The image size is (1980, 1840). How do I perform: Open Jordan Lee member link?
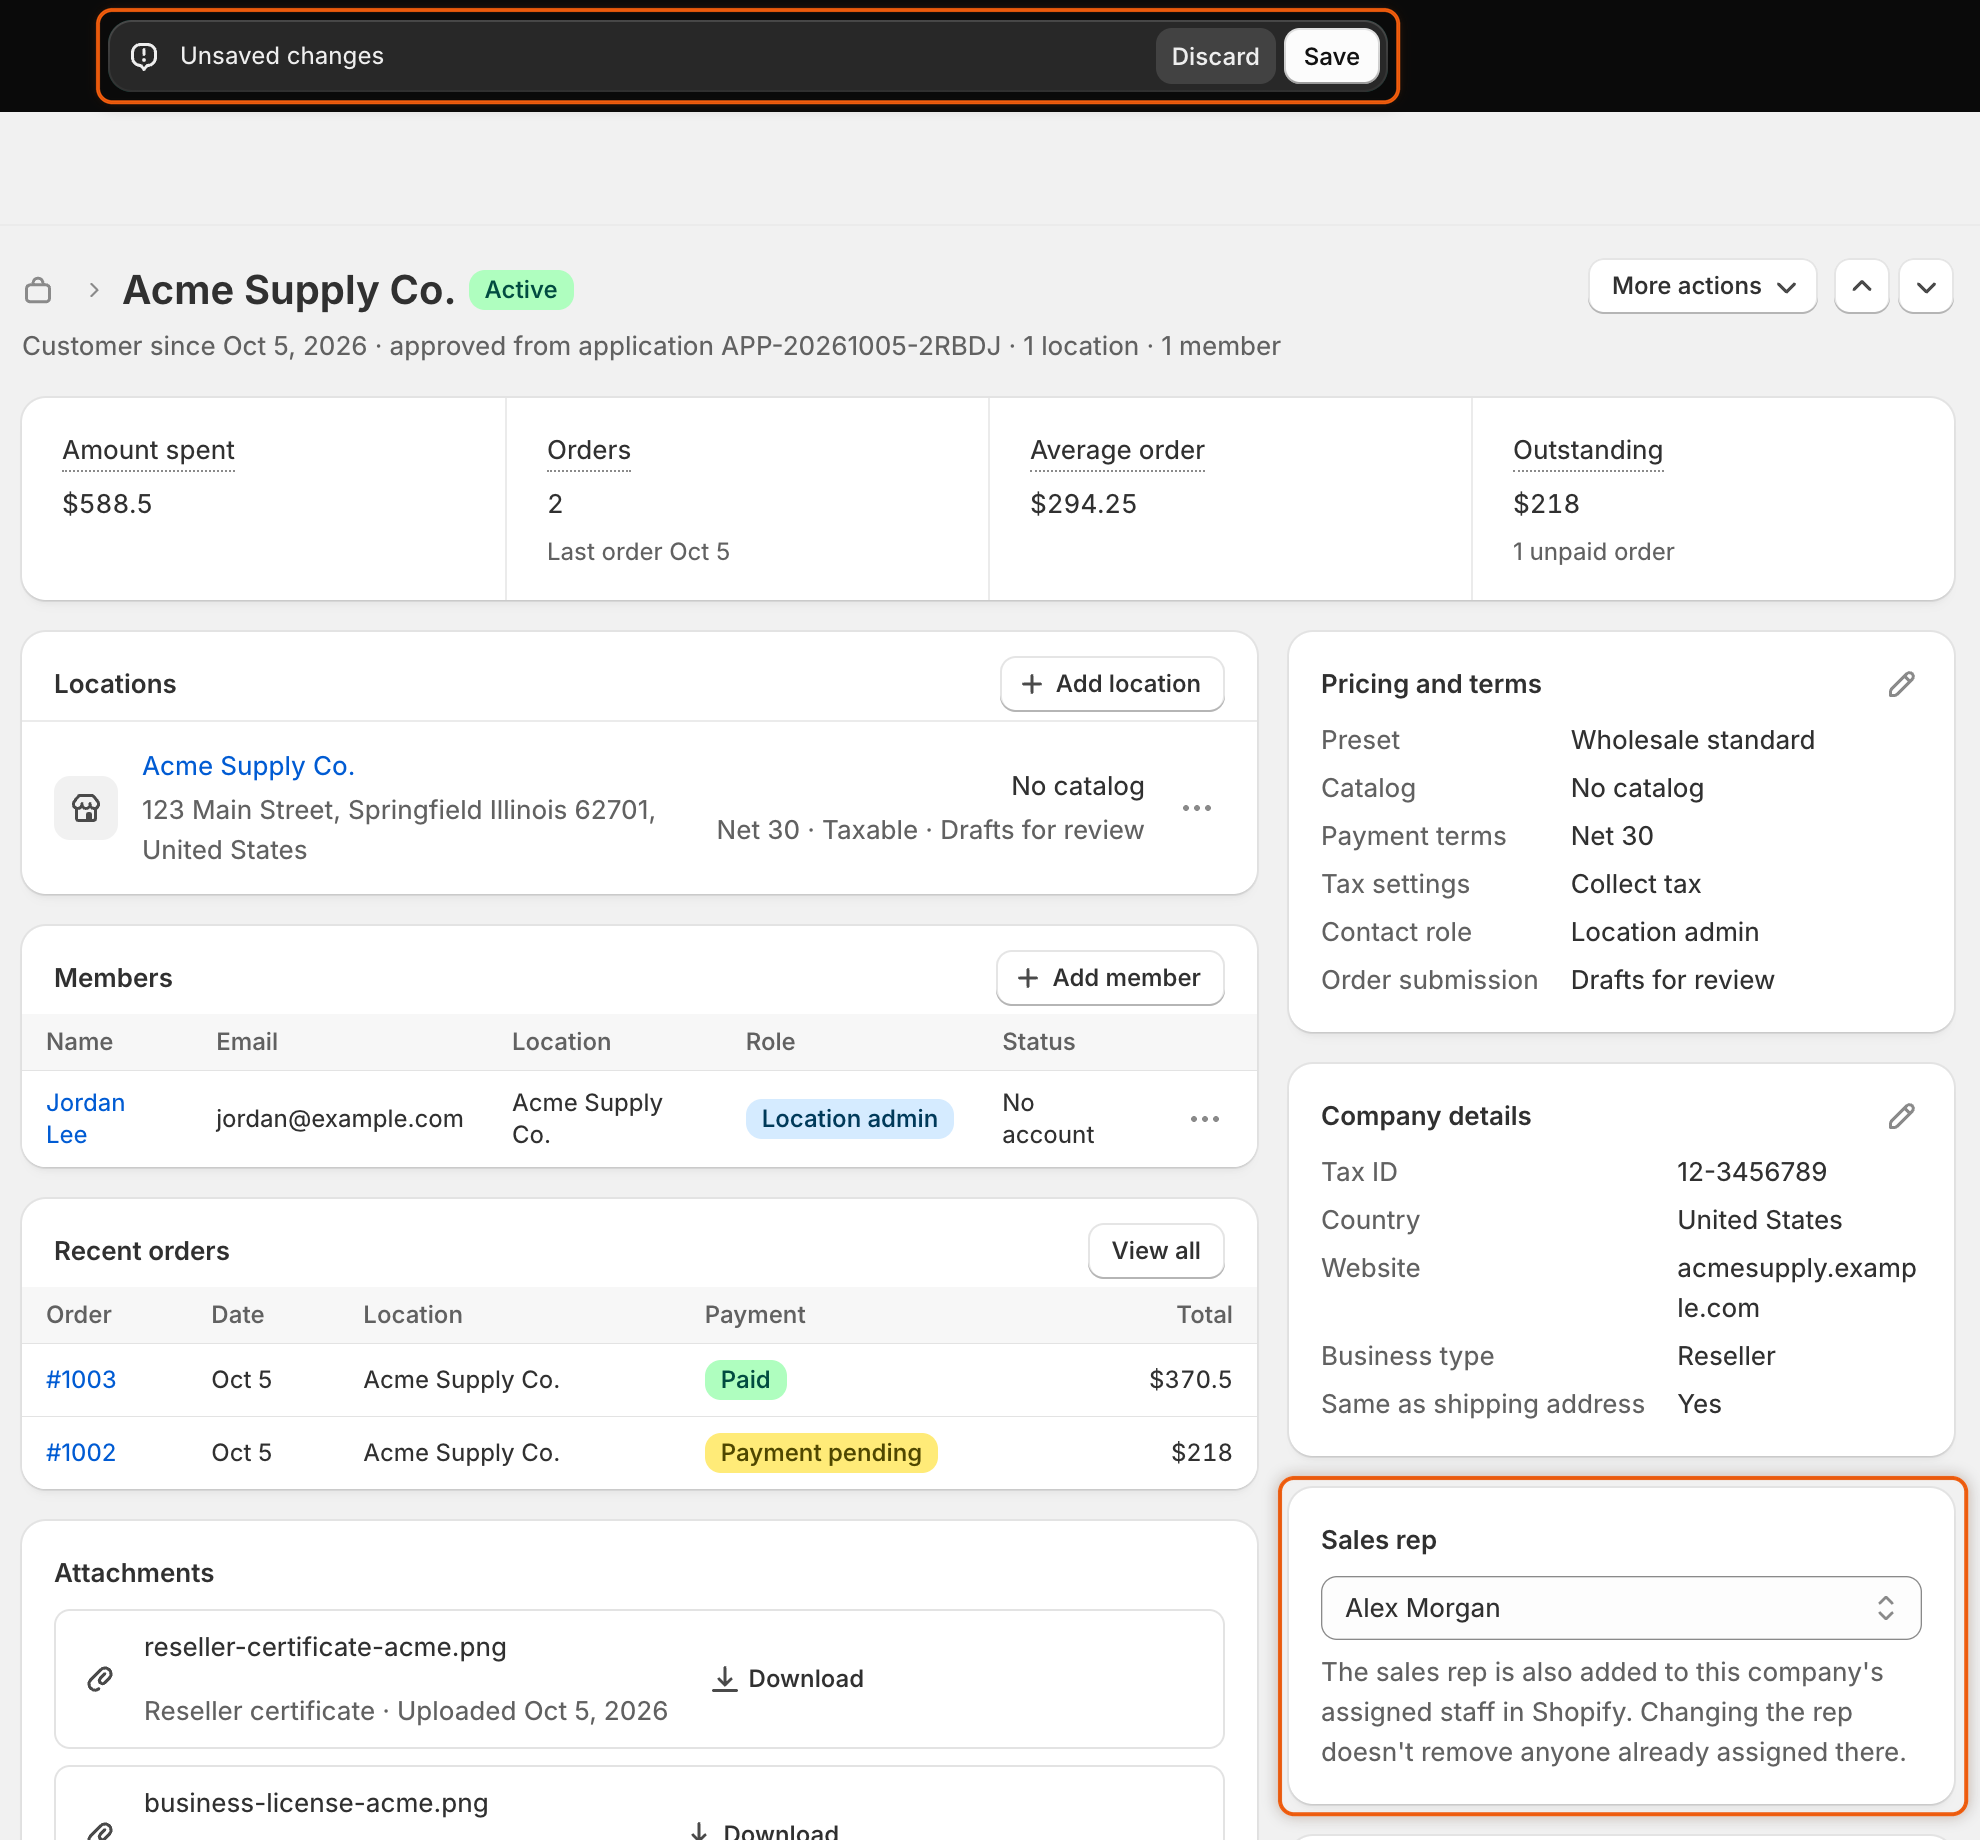coord(86,1119)
